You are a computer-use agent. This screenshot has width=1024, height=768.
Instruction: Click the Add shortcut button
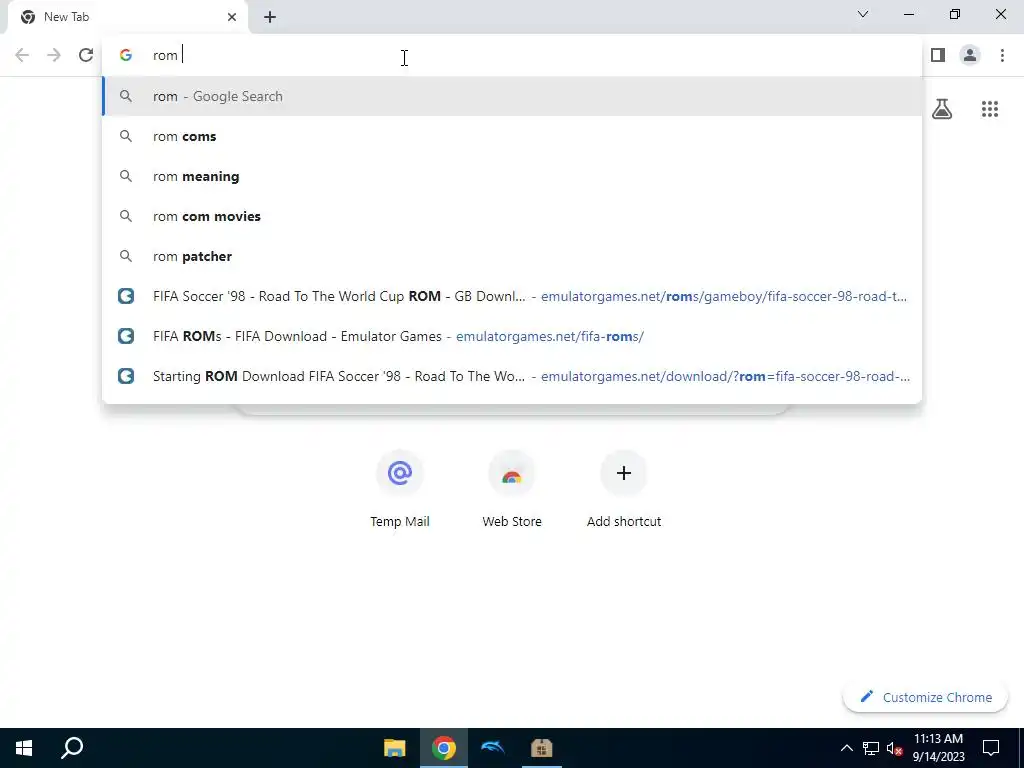[624, 488]
